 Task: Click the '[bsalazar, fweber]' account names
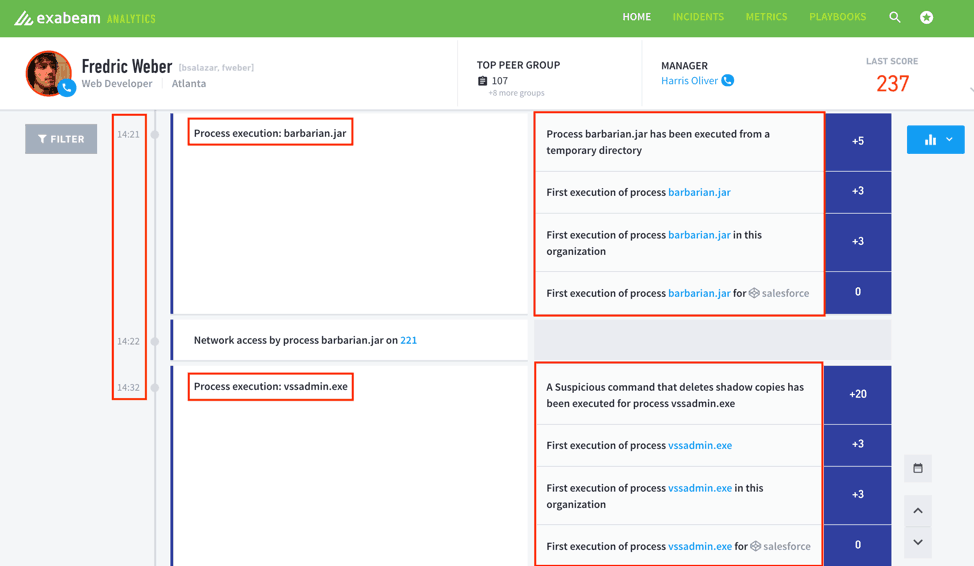pyautogui.click(x=216, y=68)
